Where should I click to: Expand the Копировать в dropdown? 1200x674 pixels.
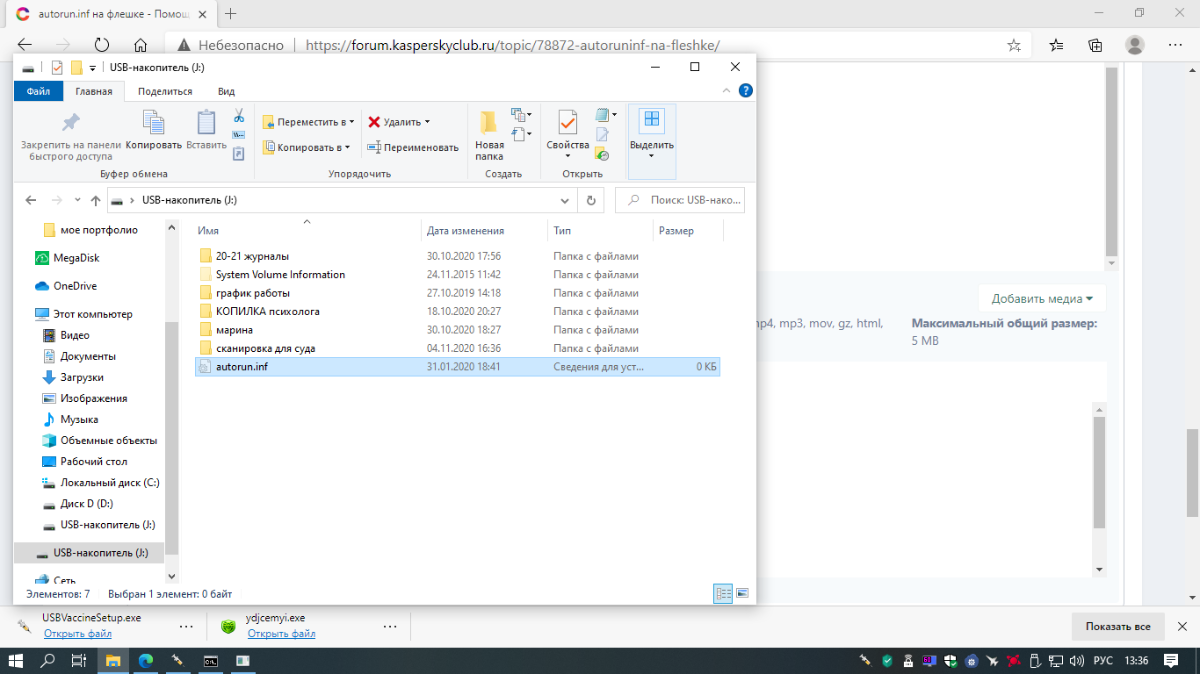coord(306,147)
